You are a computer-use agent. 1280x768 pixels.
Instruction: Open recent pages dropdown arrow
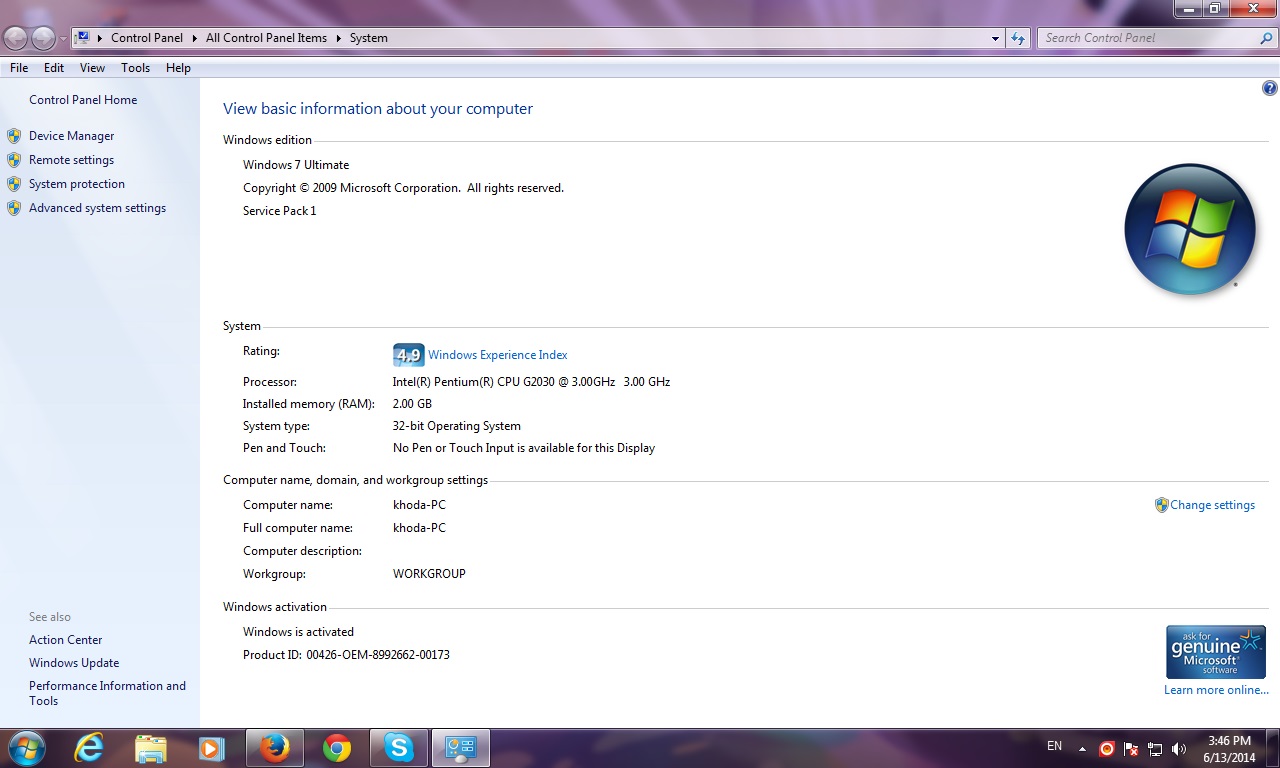tap(63, 39)
